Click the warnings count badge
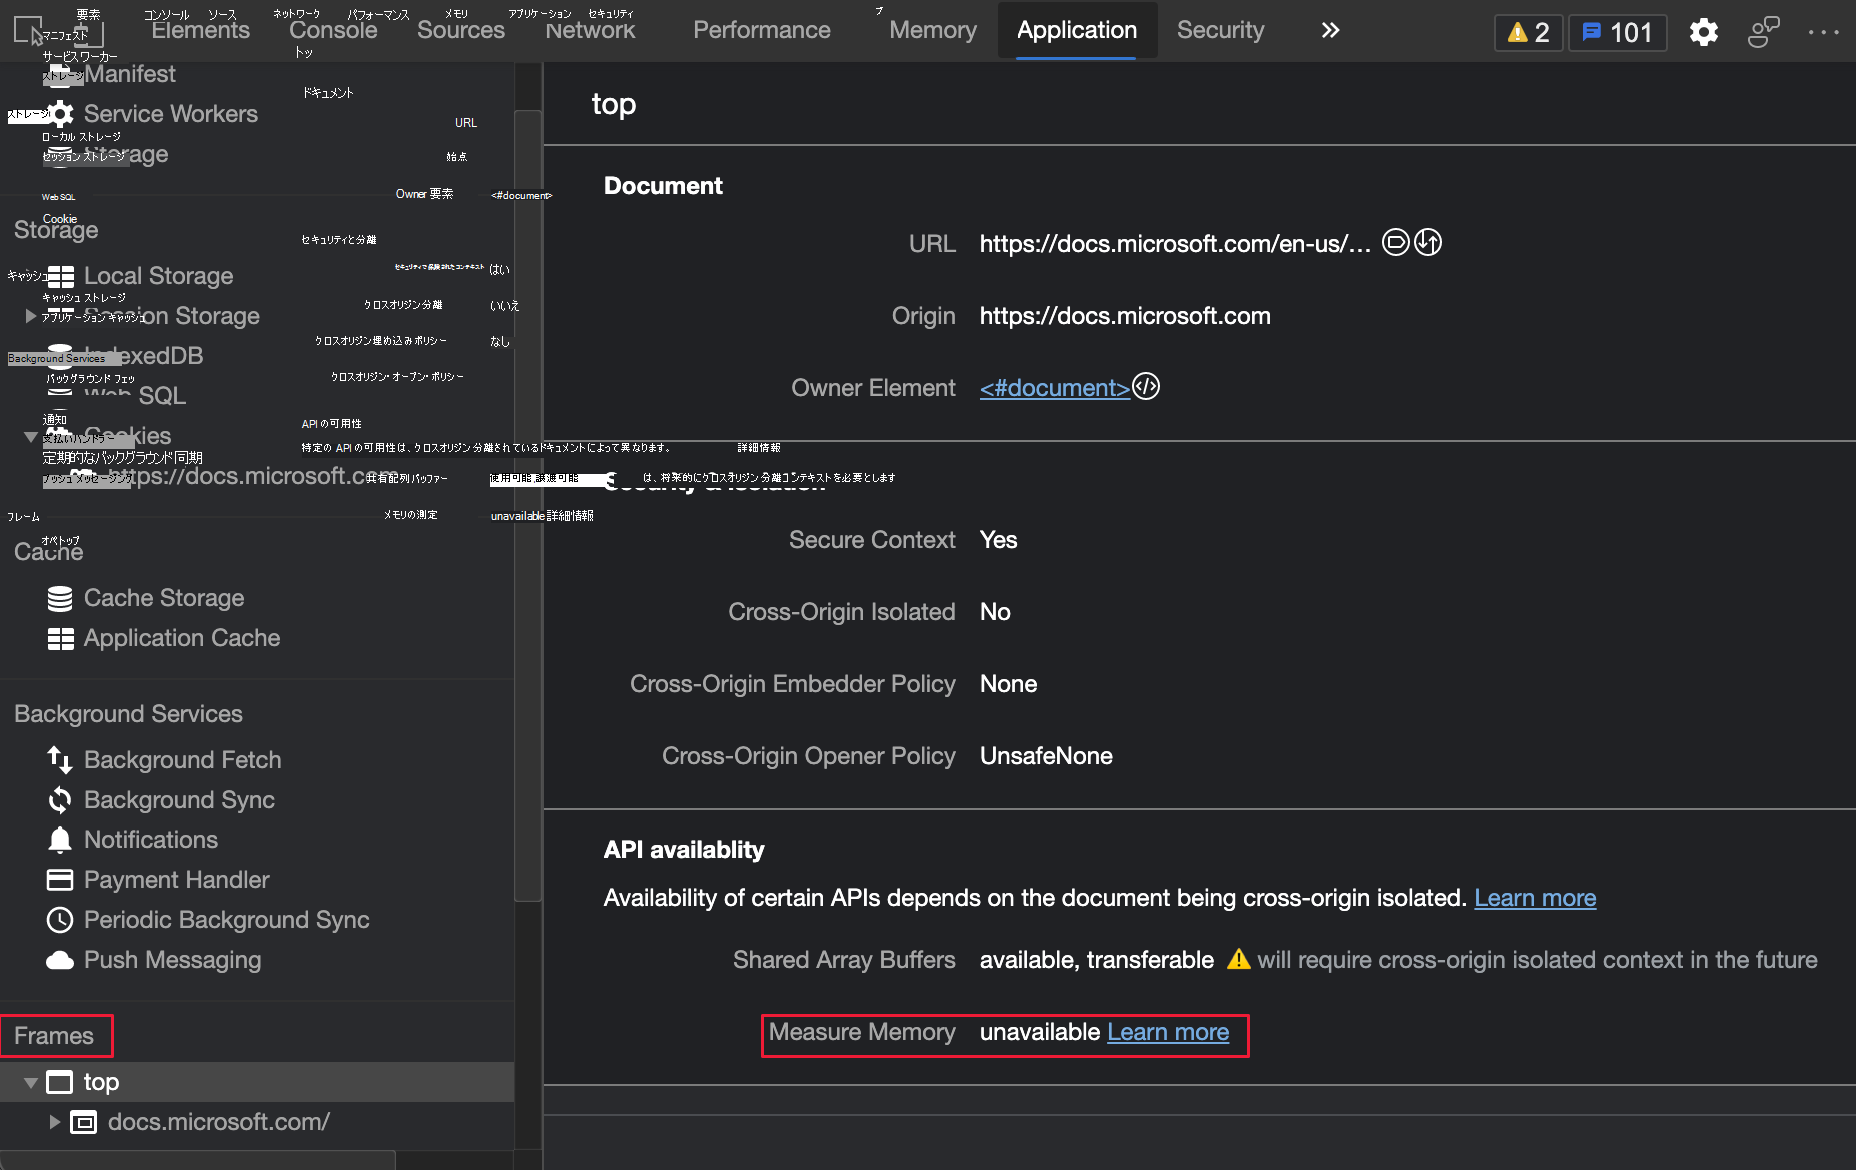Viewport: 1856px width, 1170px height. [1528, 32]
